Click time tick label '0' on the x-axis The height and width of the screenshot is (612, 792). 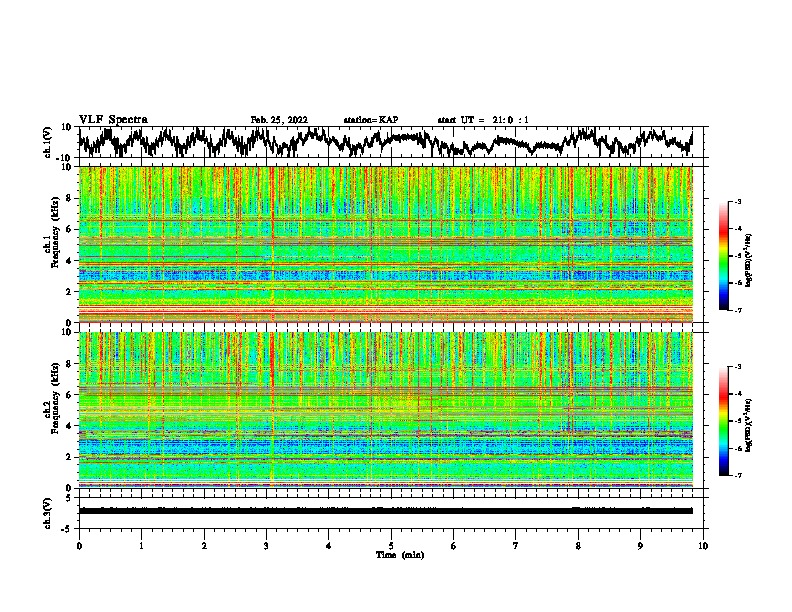[79, 546]
